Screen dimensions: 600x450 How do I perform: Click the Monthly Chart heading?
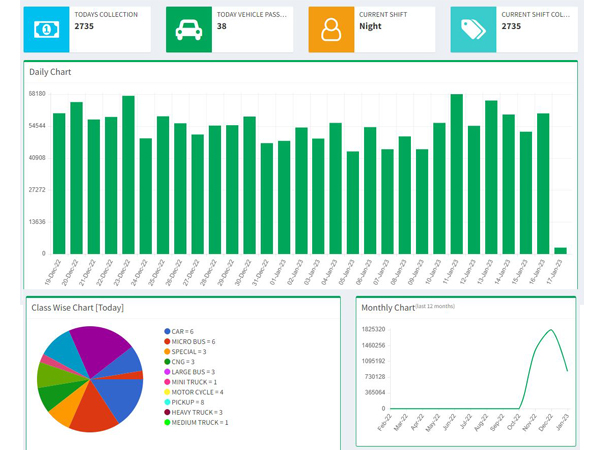387,307
